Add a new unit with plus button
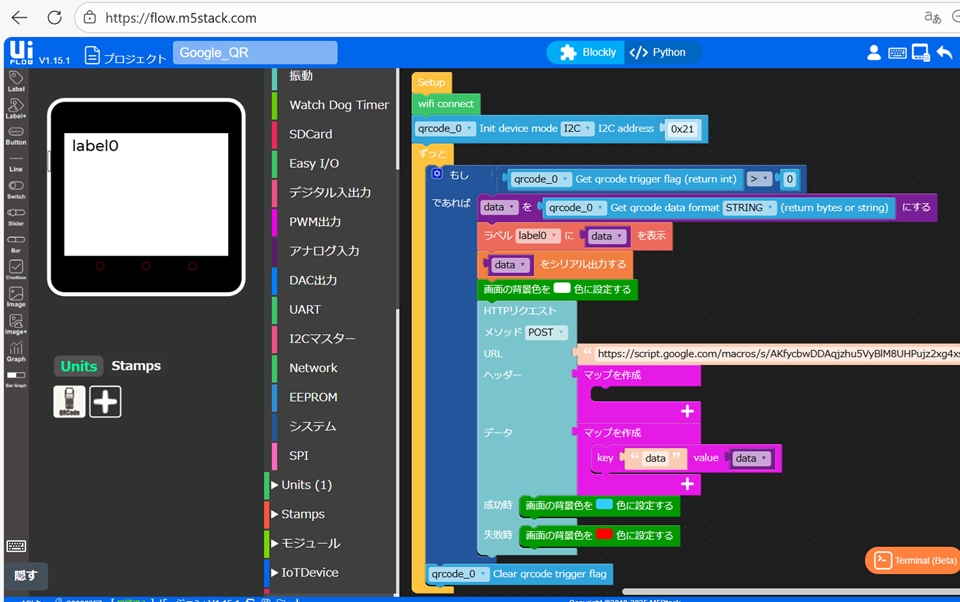Viewport: 960px width, 602px height. tap(105, 401)
